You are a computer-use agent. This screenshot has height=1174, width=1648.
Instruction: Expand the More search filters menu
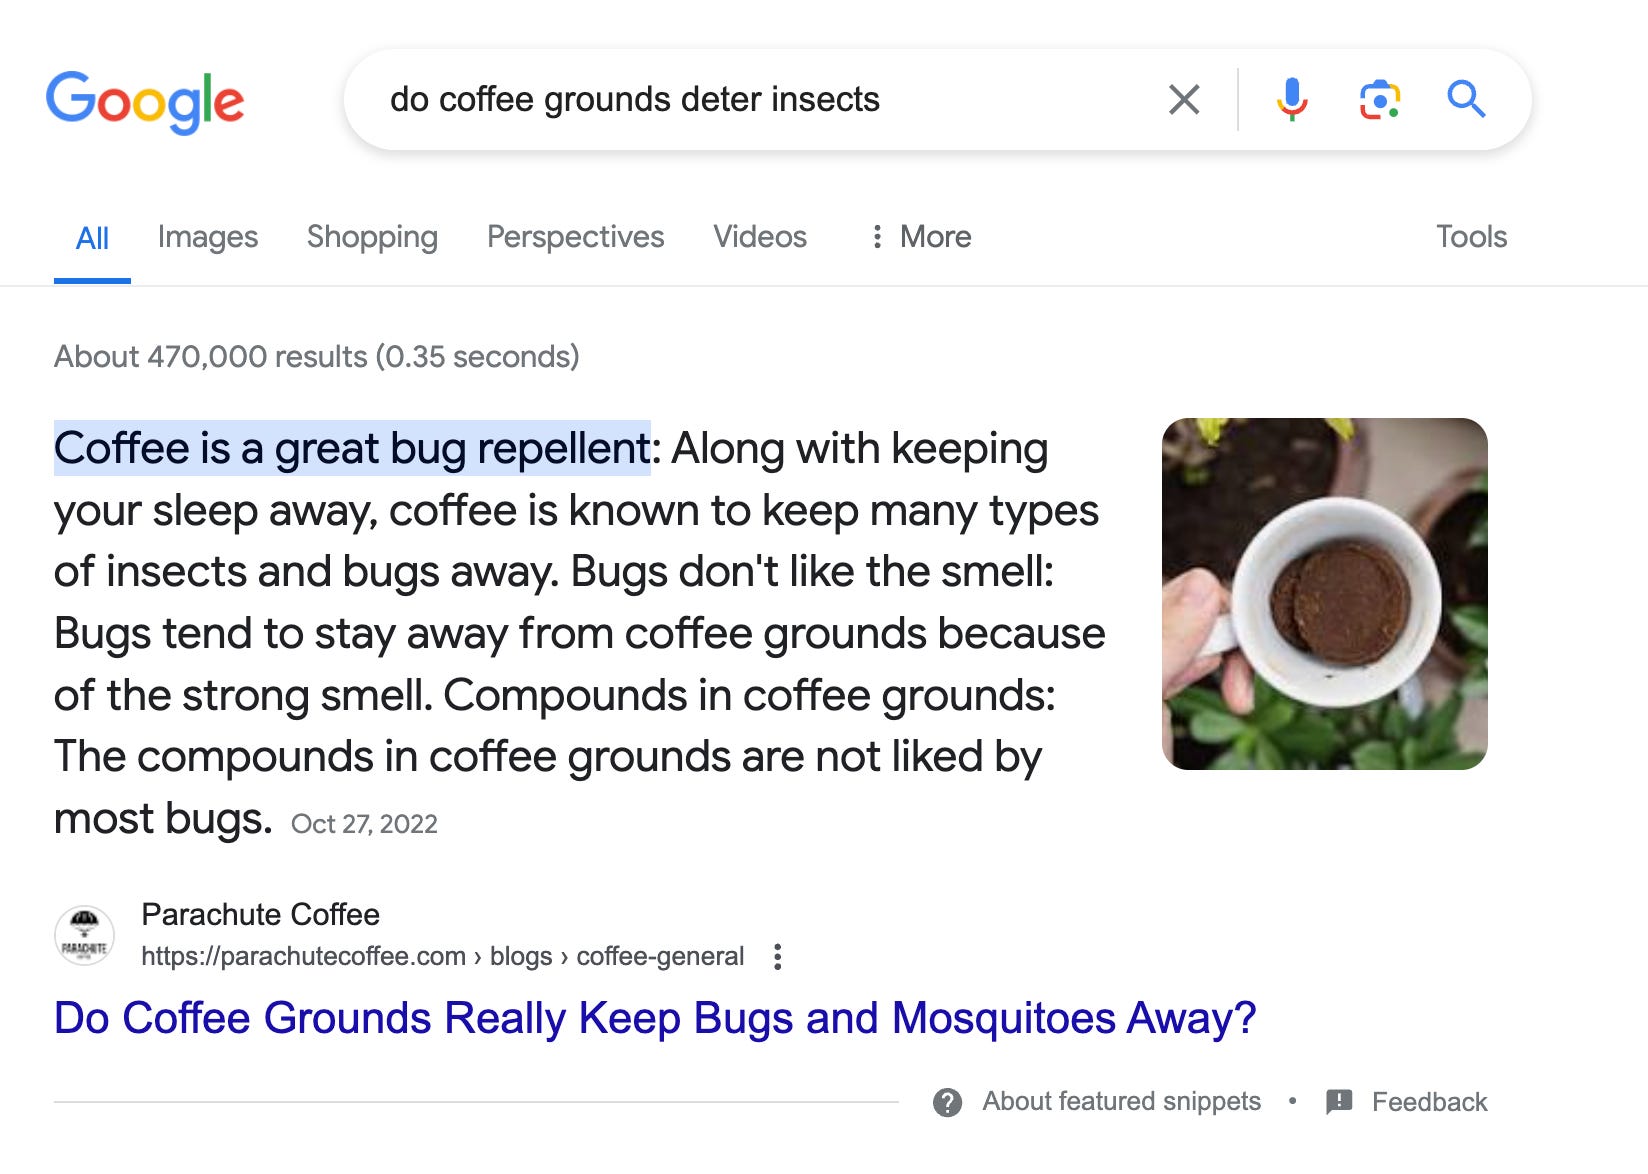tap(920, 237)
